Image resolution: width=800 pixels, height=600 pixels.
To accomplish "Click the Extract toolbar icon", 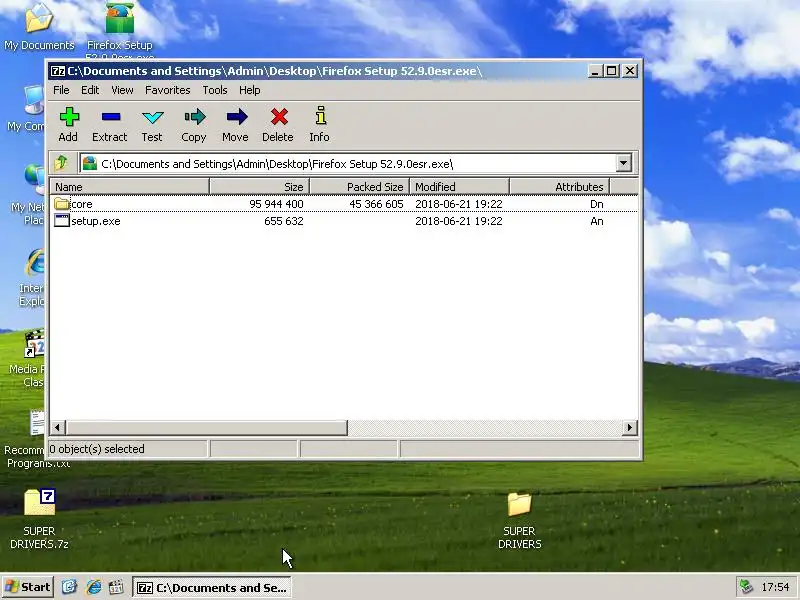I will [x=110, y=117].
